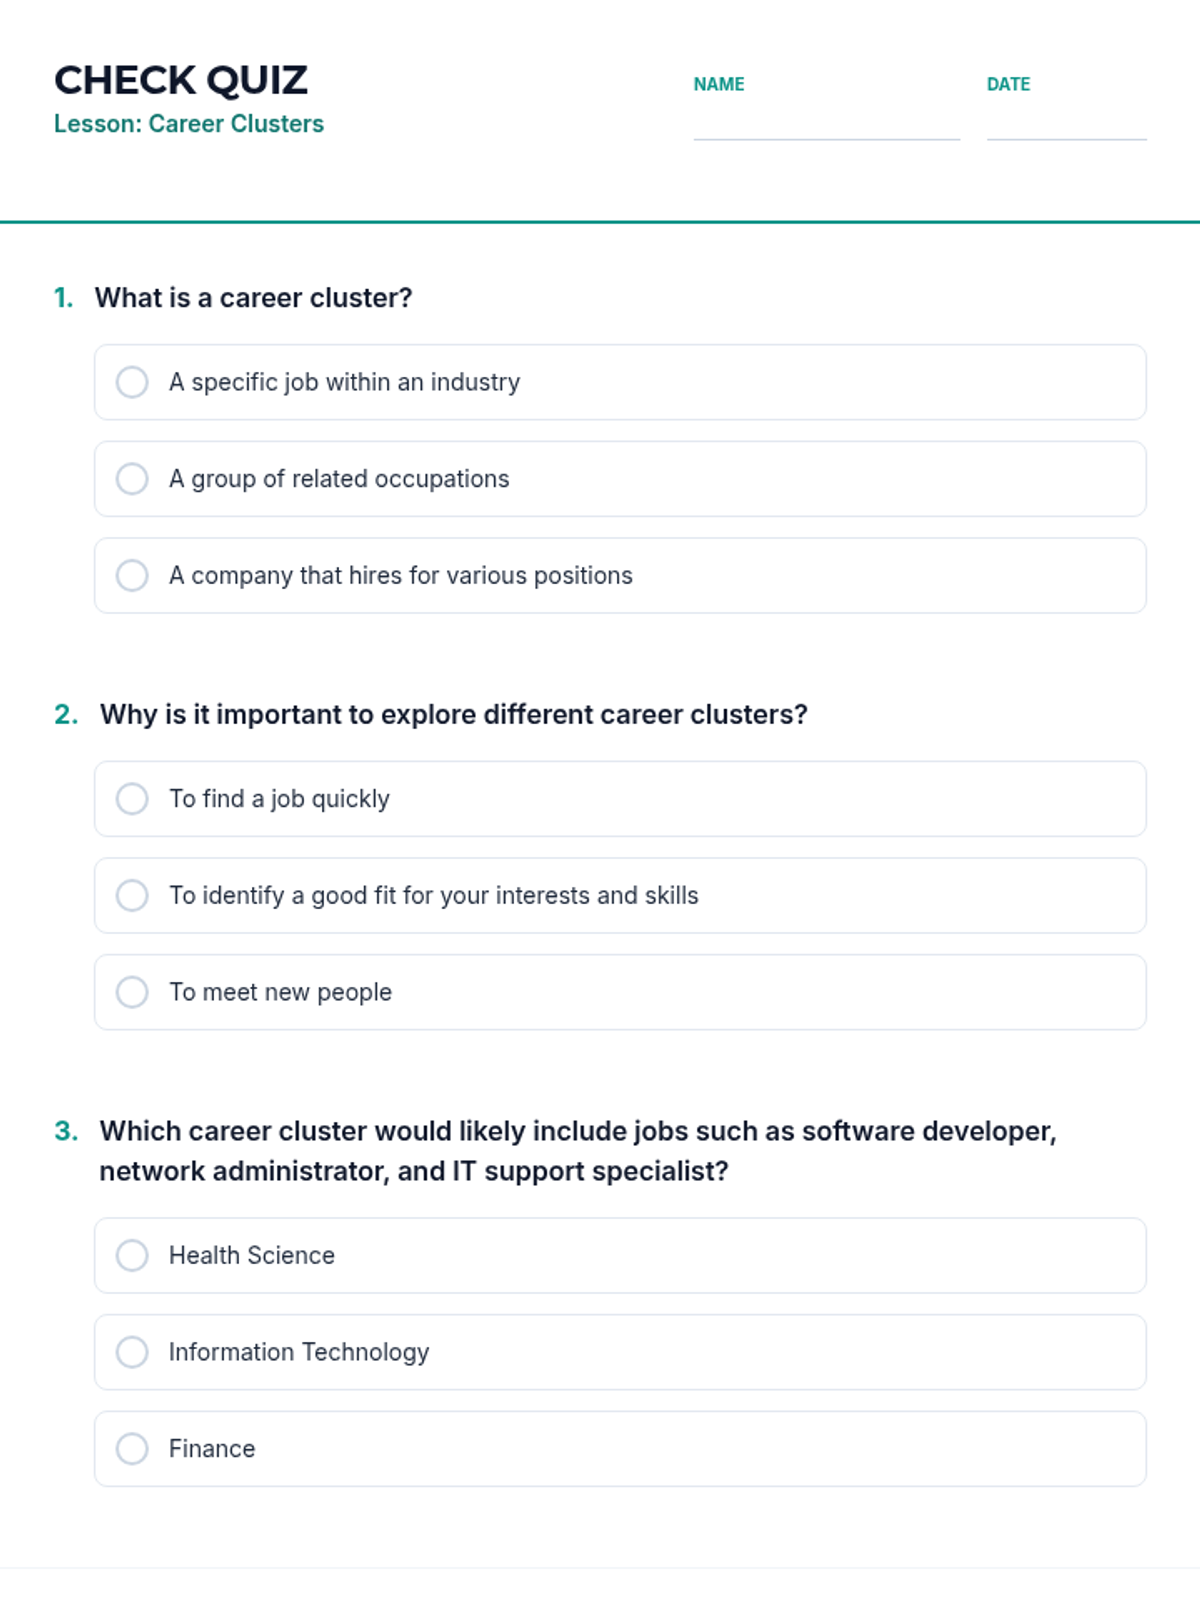Viewport: 1200px width, 1600px height.
Task: Click the 'What is a career cluster?' question
Action: (253, 298)
